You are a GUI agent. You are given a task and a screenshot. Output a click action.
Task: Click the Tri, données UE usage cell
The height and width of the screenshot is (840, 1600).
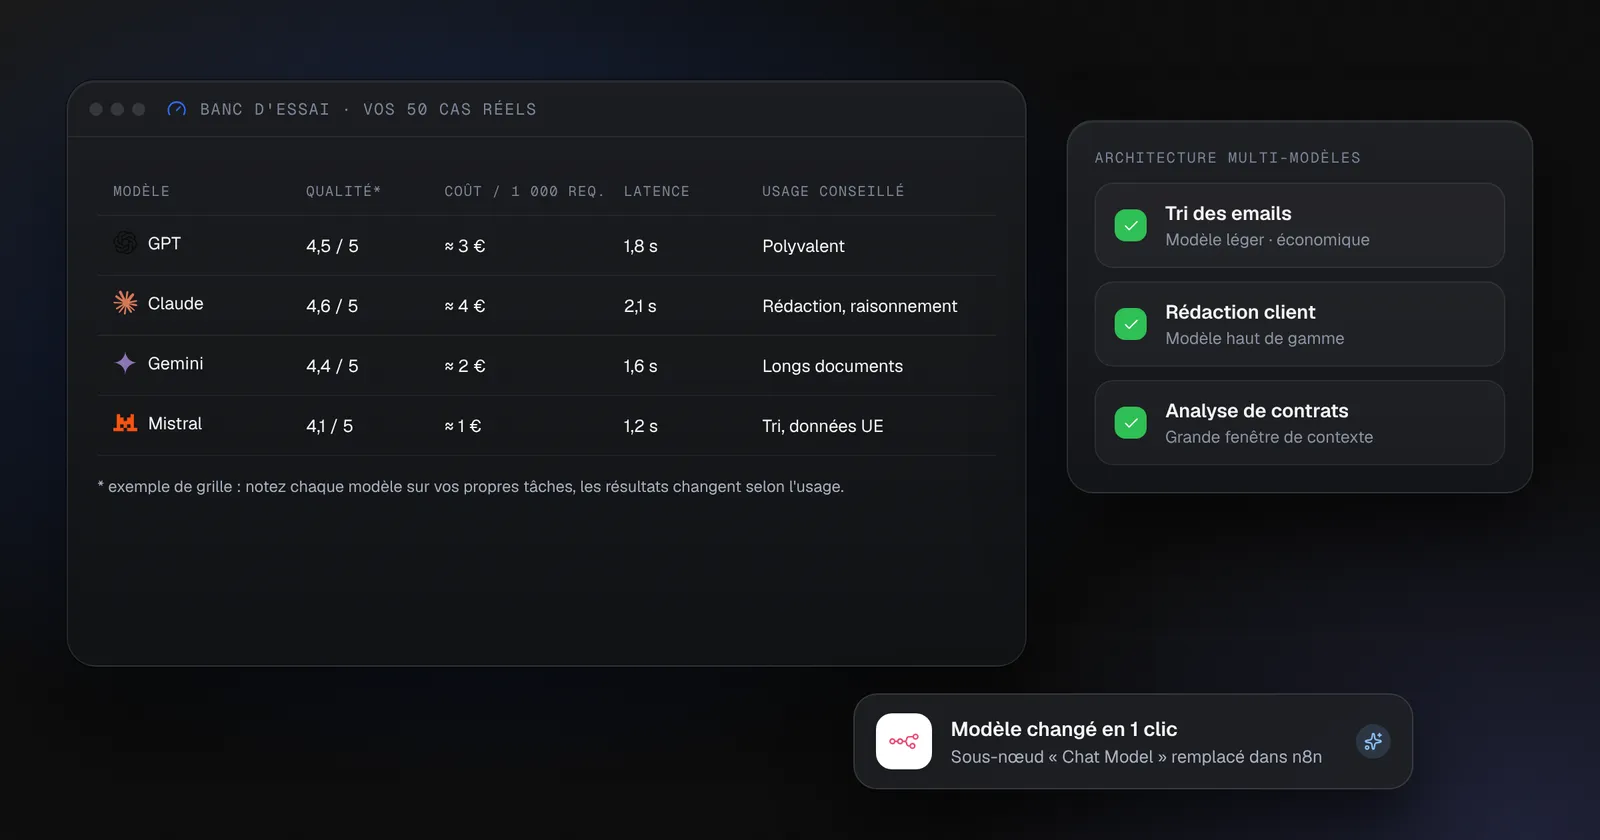point(823,426)
